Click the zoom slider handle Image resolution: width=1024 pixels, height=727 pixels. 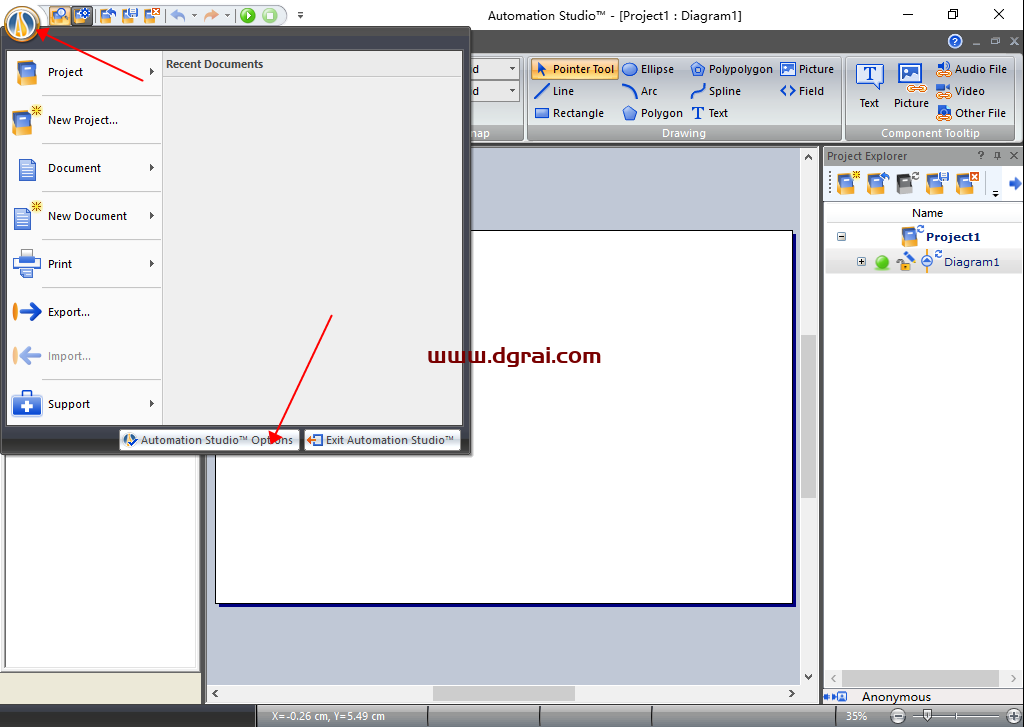(x=927, y=716)
